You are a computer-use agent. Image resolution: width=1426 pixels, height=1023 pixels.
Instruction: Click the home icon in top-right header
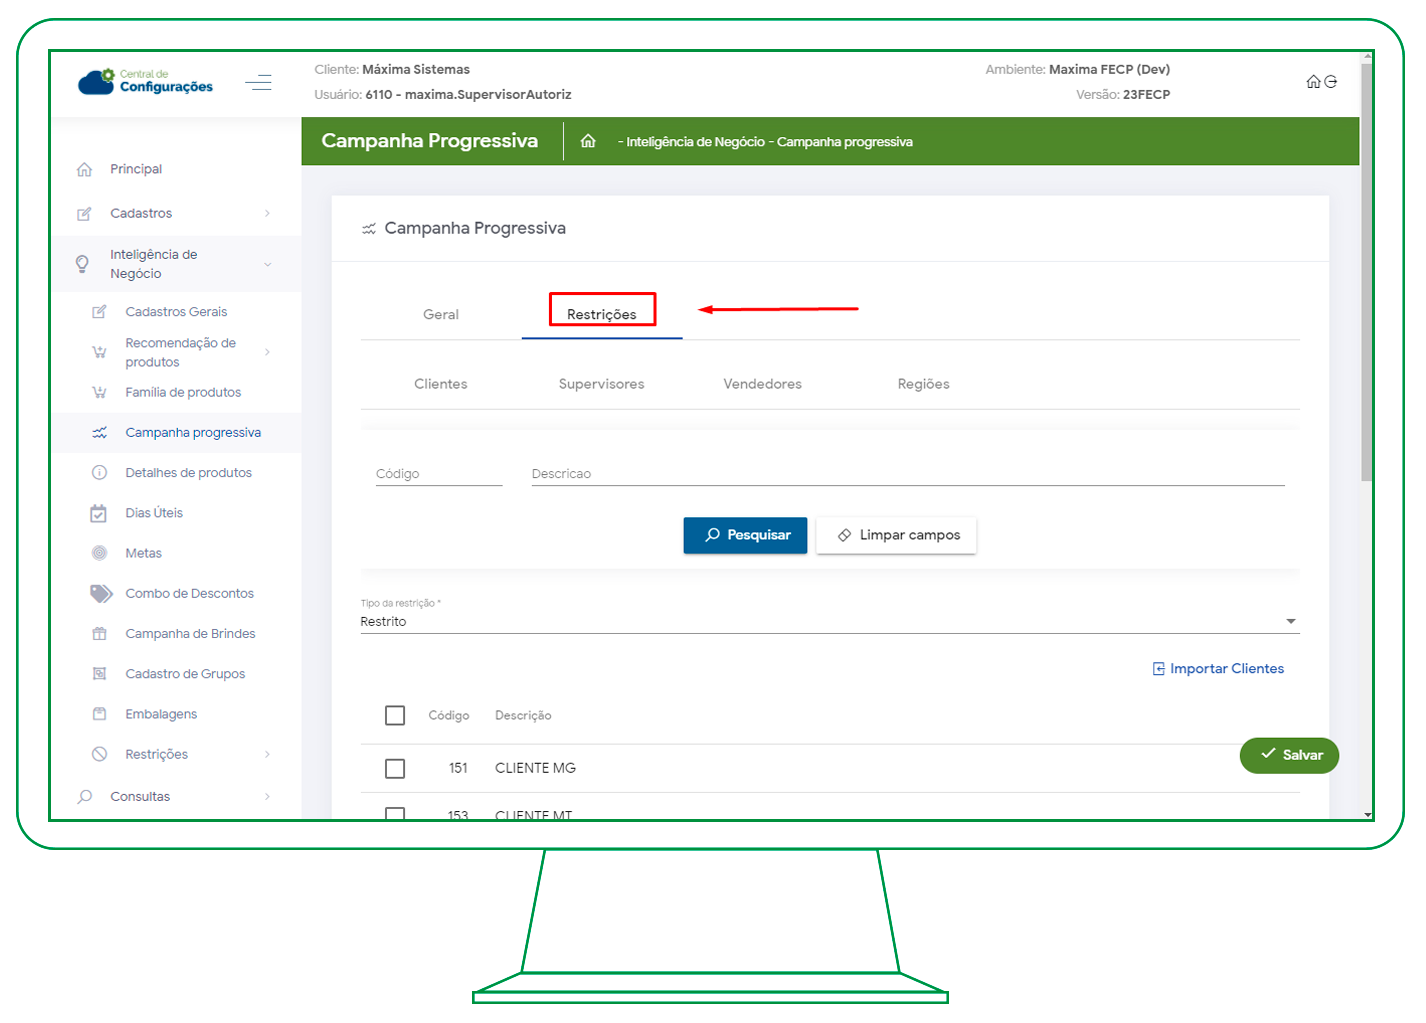click(1313, 82)
